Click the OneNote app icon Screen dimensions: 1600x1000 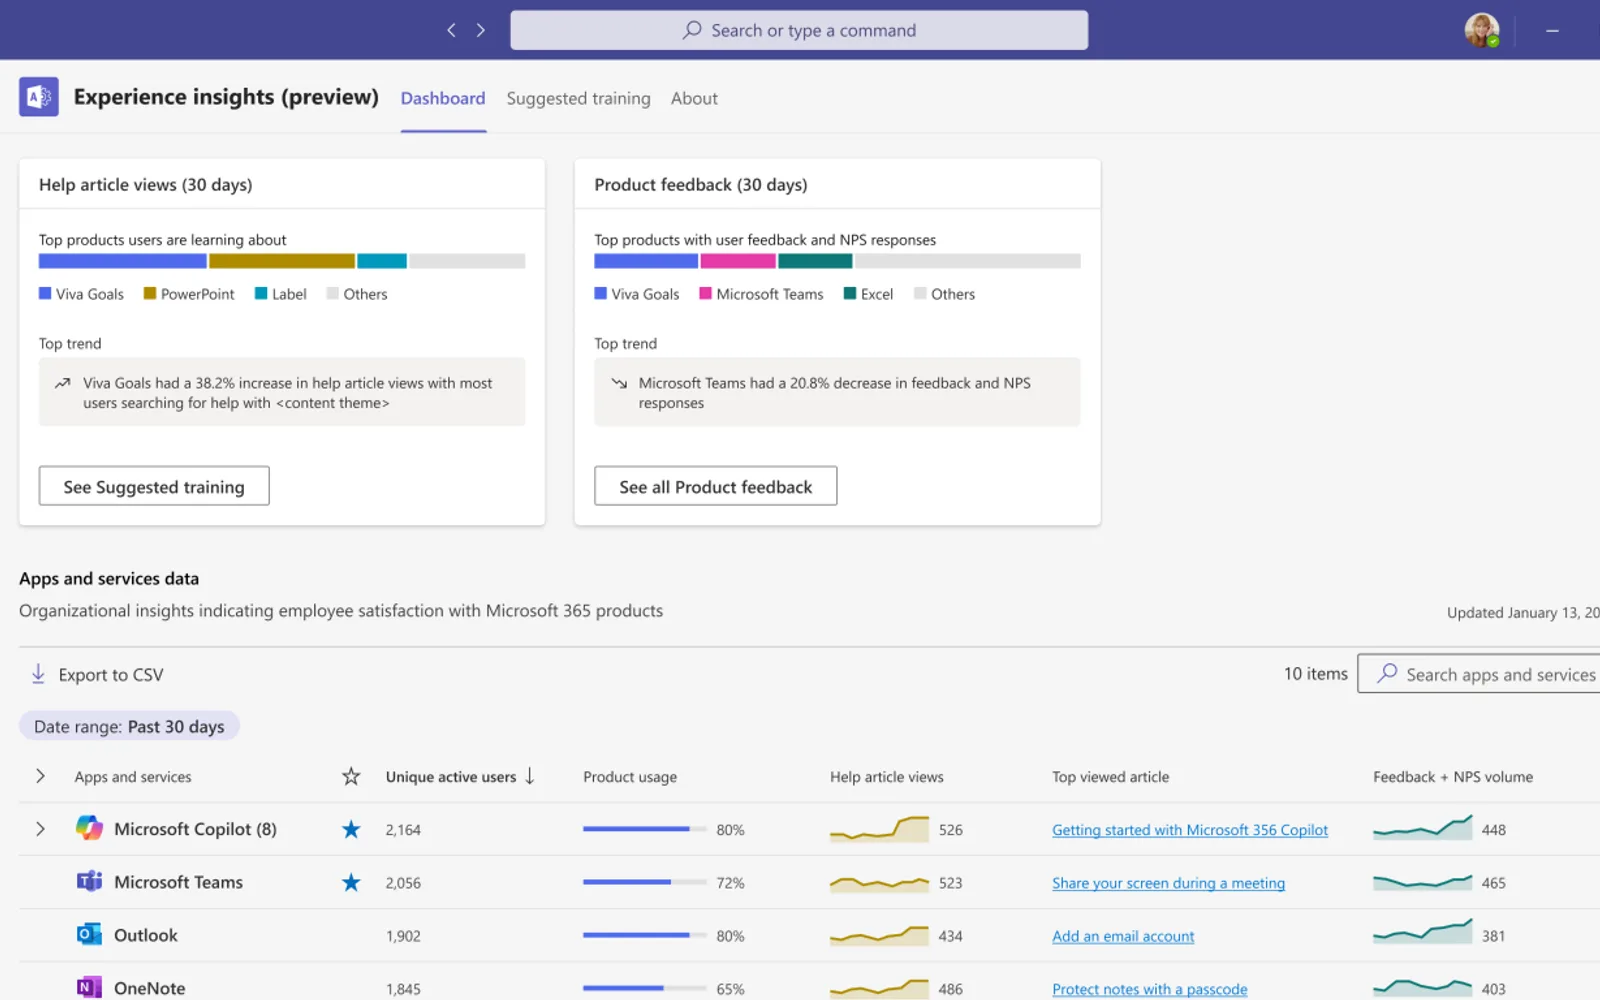[89, 987]
